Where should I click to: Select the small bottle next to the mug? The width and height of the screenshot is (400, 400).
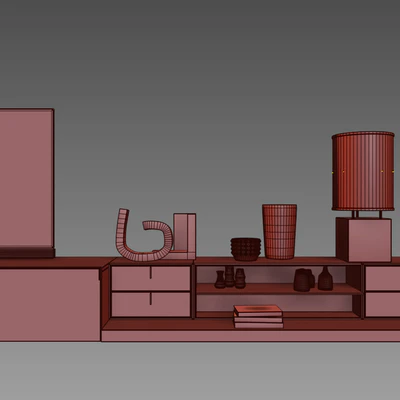pos(325,278)
